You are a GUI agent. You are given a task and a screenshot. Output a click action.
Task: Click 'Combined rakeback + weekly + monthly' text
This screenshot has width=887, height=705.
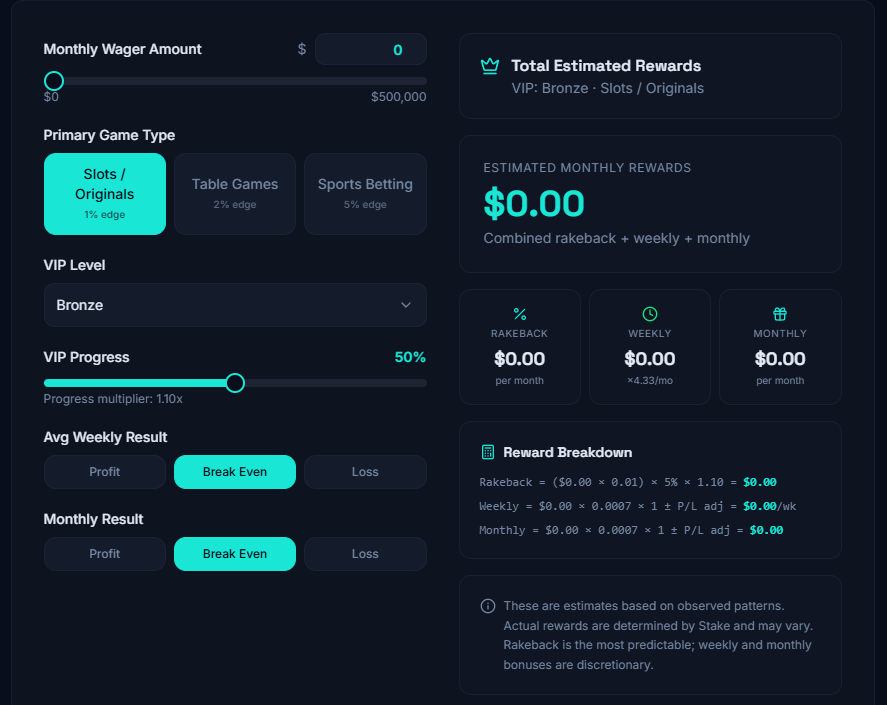click(x=617, y=238)
